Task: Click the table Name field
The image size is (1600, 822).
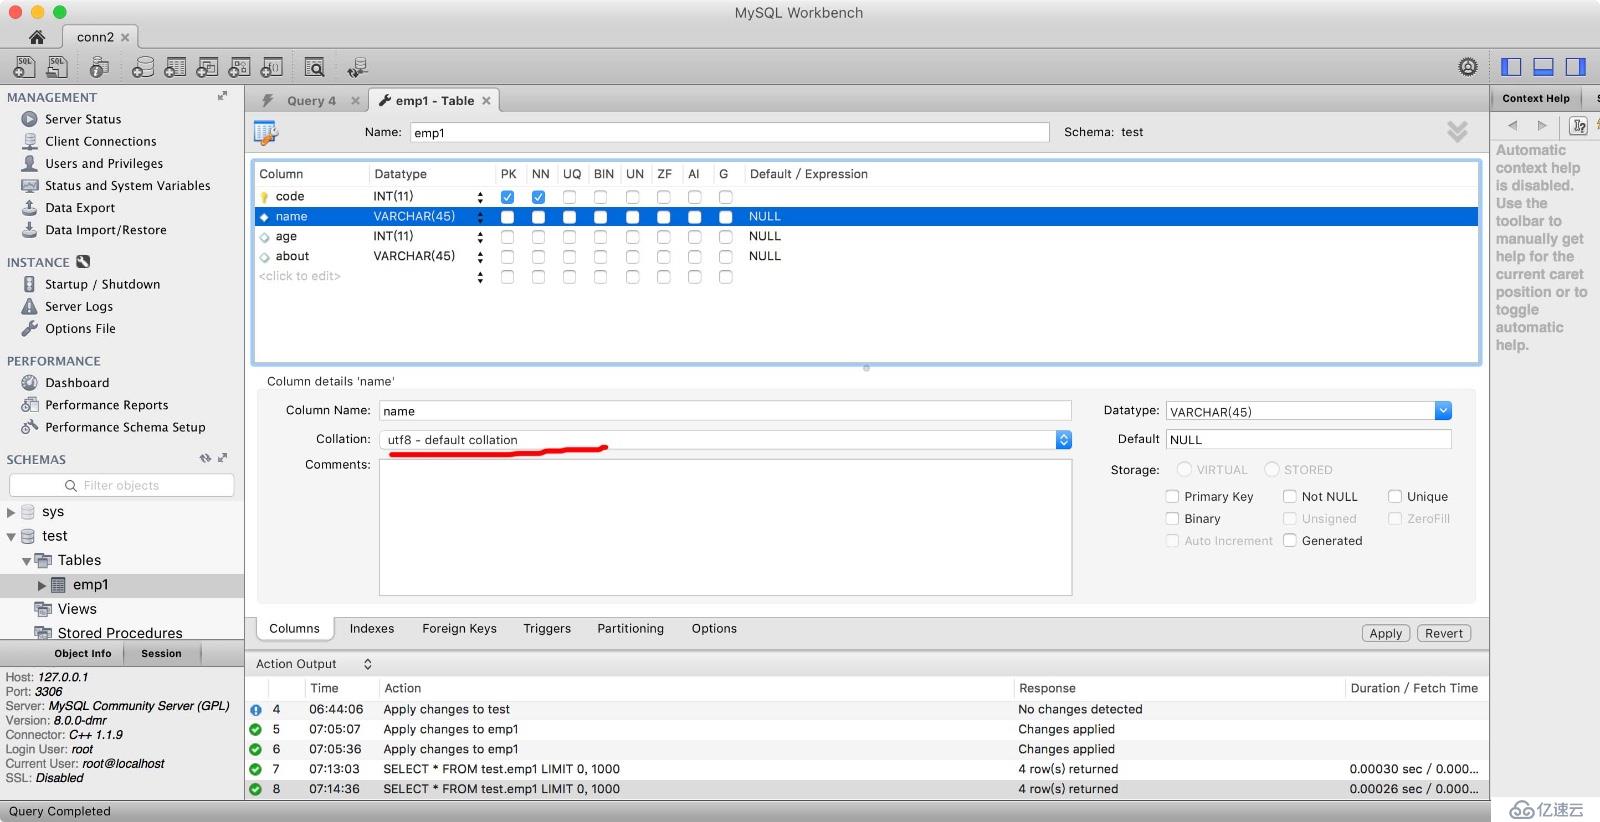Action: (x=729, y=132)
